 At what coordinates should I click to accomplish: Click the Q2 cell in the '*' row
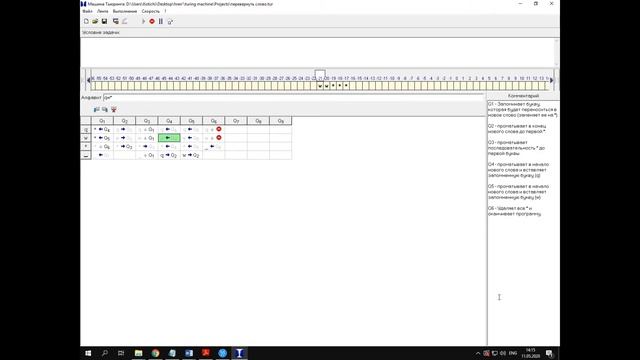pyautogui.click(x=124, y=147)
